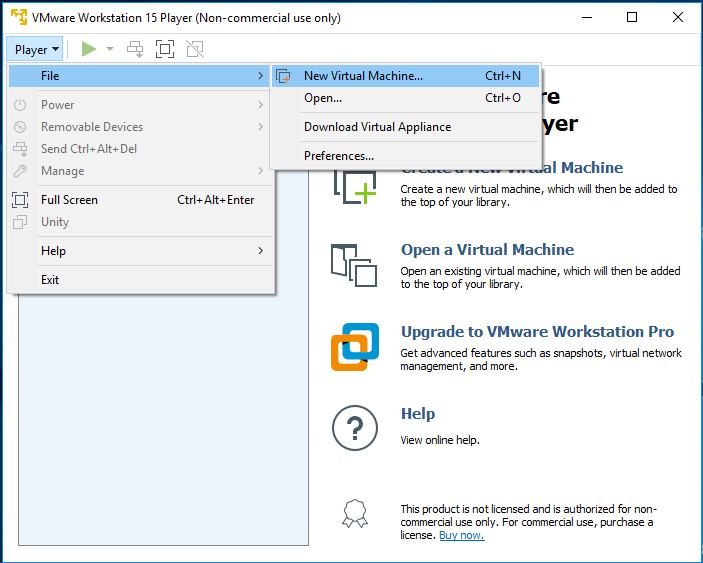Click the Unity menu icon

tap(20, 222)
